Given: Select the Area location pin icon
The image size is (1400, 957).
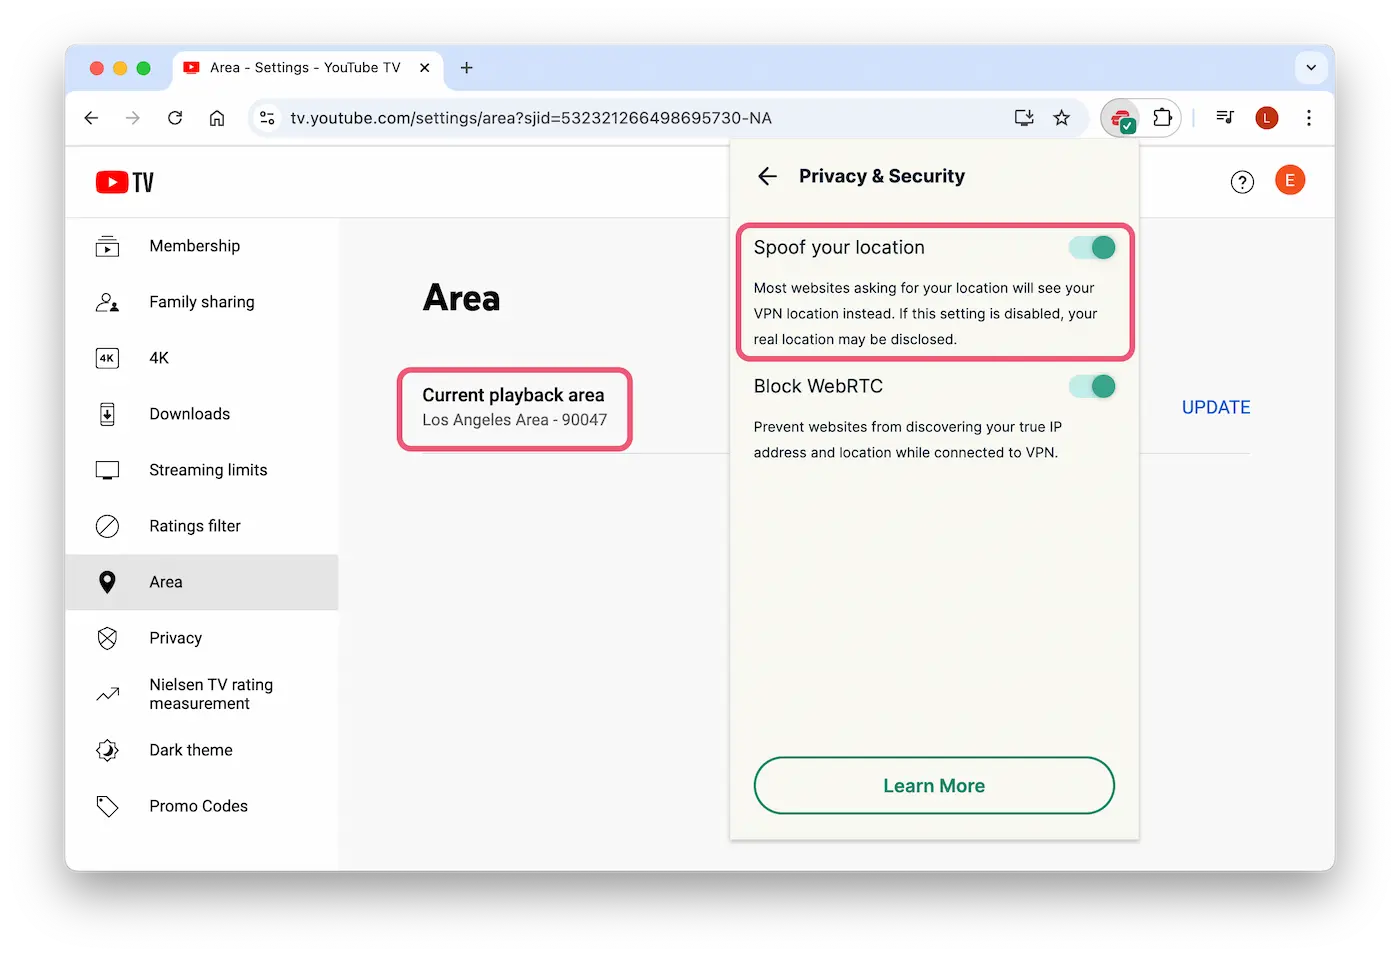Looking at the screenshot, I should coord(107,581).
